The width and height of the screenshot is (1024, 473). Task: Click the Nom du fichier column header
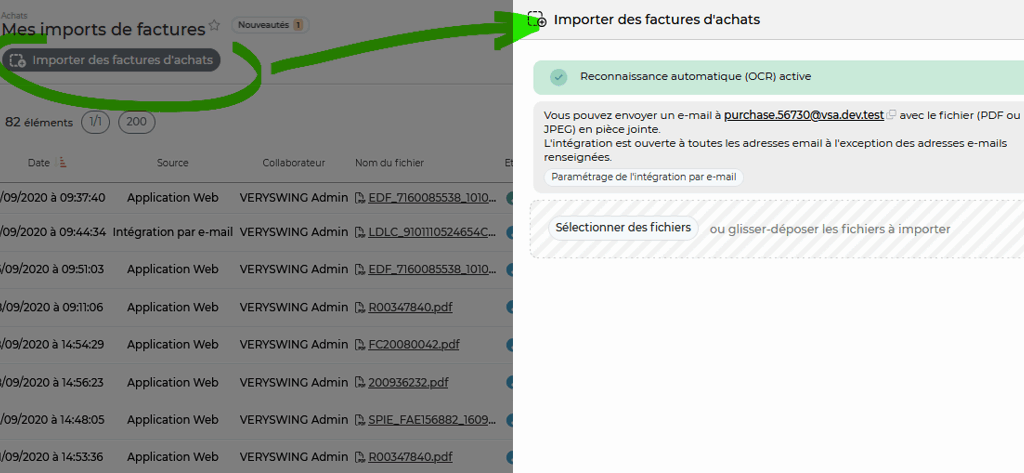(389, 163)
